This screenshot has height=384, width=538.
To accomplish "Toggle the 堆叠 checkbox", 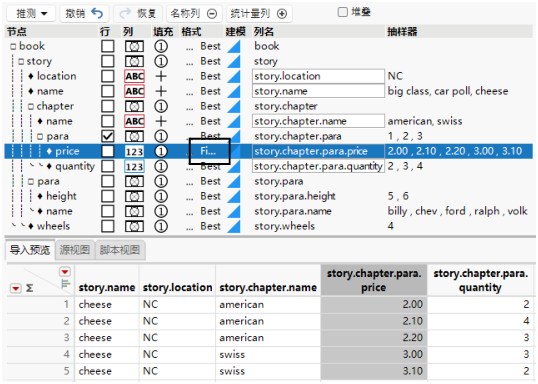I will [343, 12].
